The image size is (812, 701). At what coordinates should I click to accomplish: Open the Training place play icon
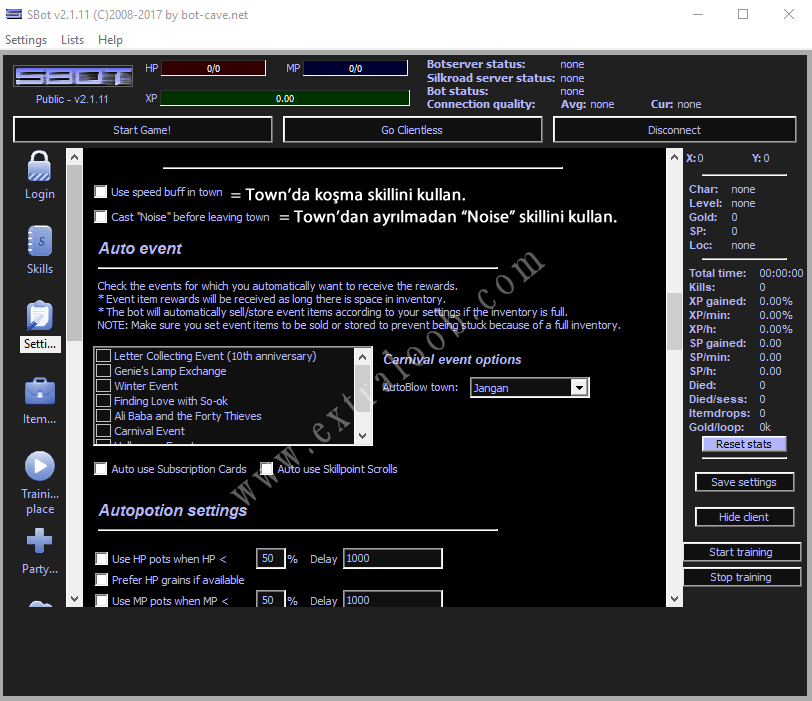(39, 466)
